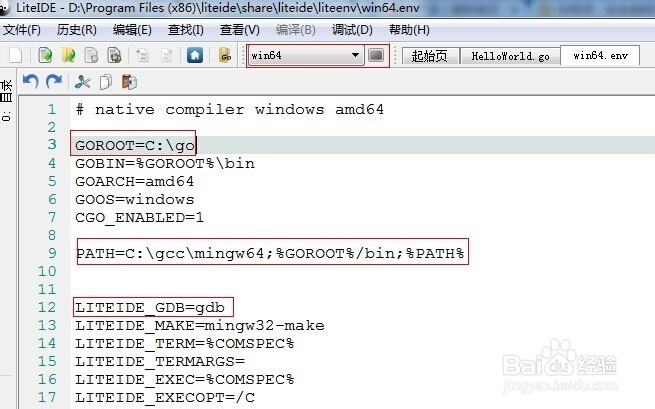655x409 pixels.
Task: Click the new document icon with green plus
Action: click(142, 55)
